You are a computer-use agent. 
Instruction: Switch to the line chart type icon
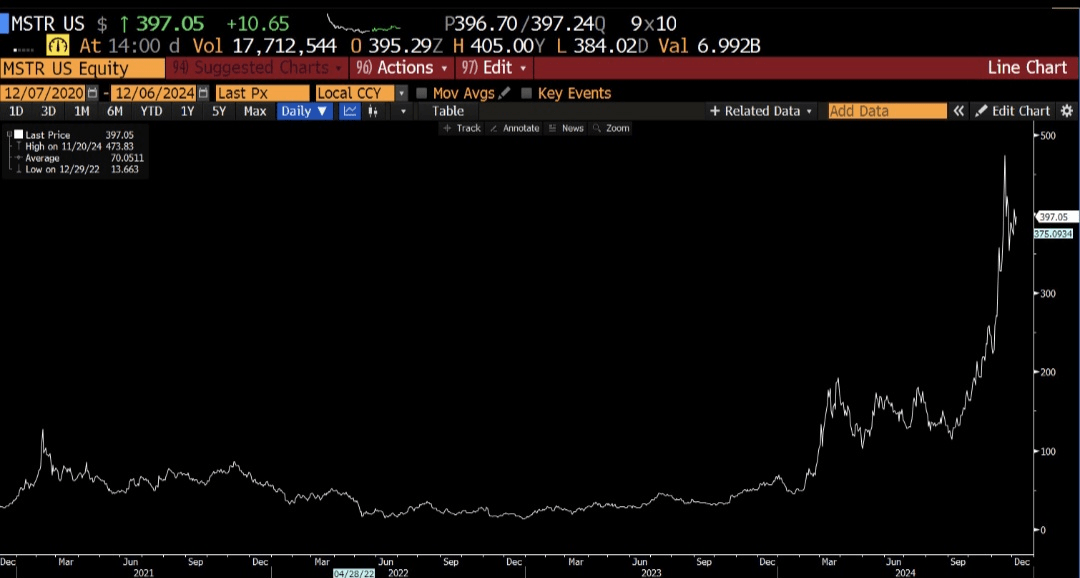tap(350, 111)
